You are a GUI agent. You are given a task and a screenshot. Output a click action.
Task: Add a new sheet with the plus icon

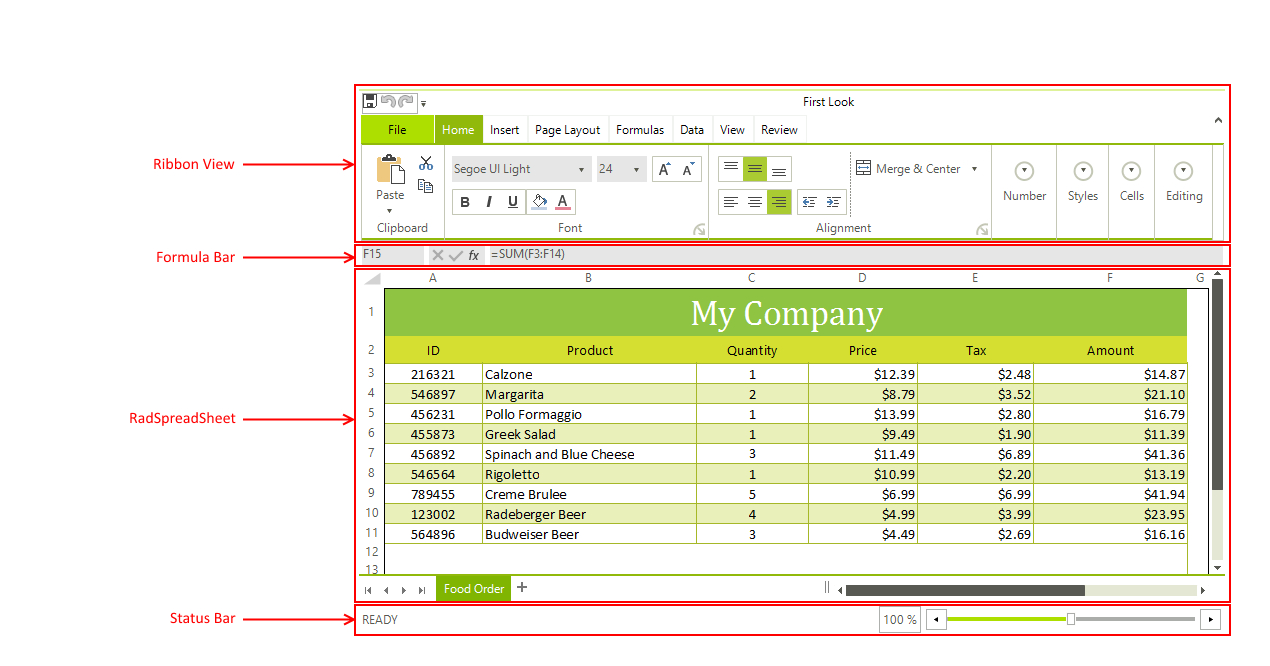(522, 588)
